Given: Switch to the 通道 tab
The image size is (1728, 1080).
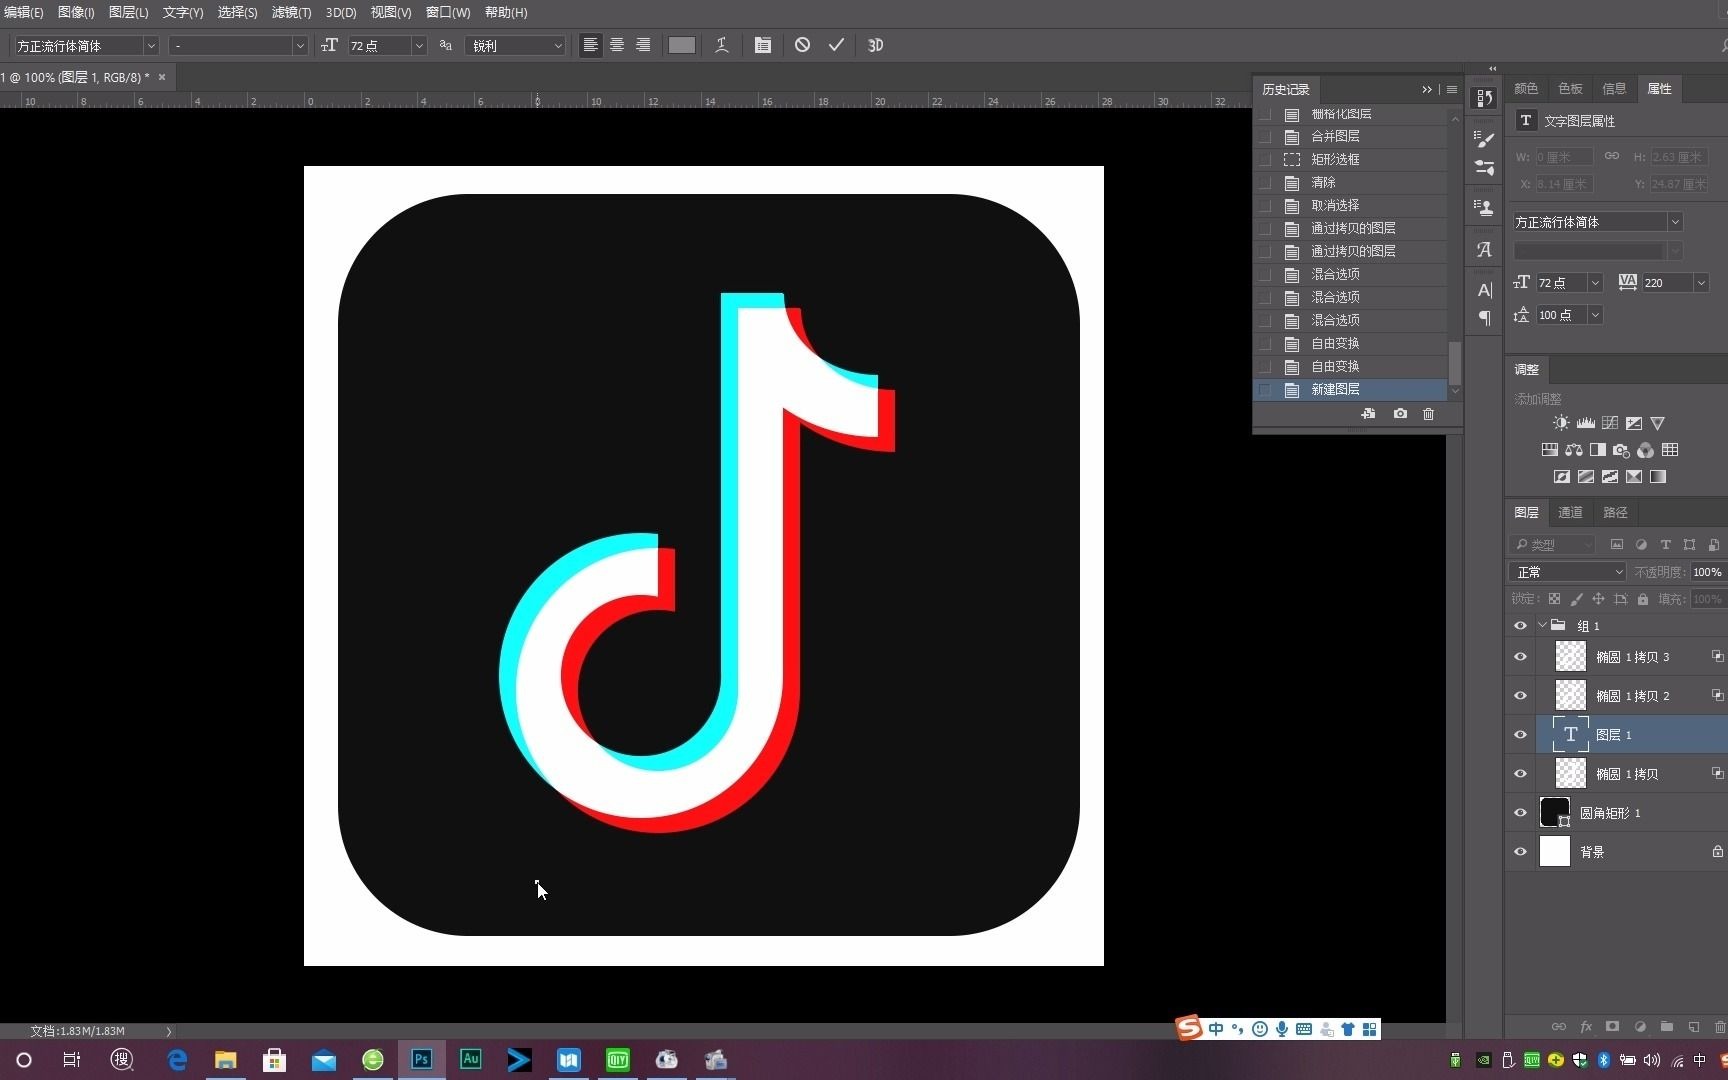Looking at the screenshot, I should [1570, 512].
